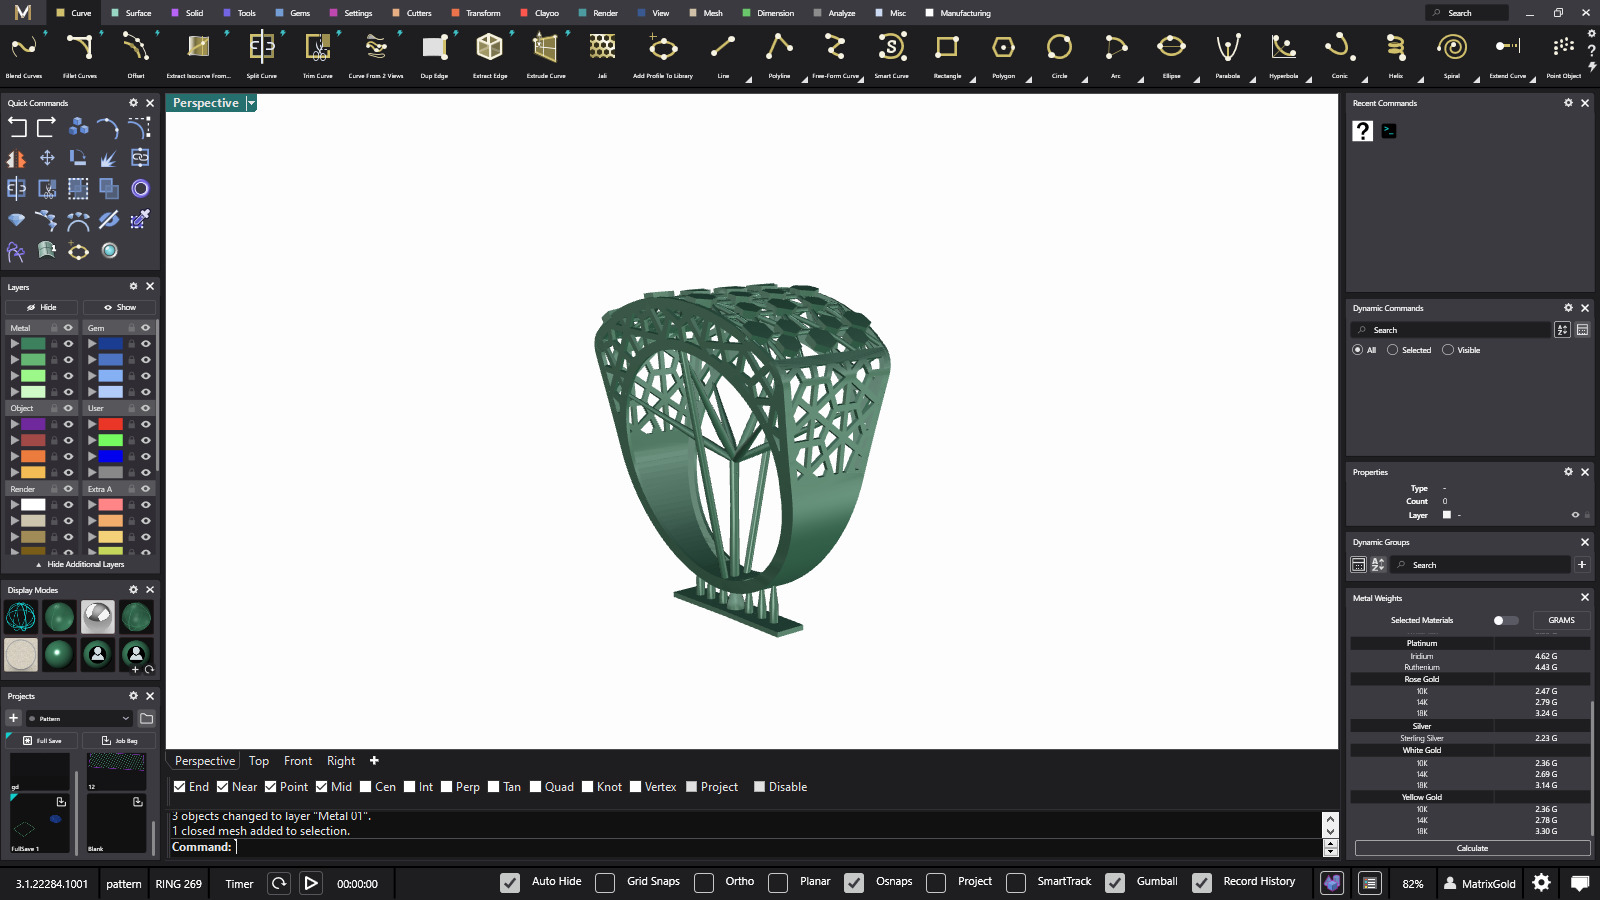The width and height of the screenshot is (1600, 900).
Task: Collapse via Hide Additional Layers
Action: click(x=80, y=564)
